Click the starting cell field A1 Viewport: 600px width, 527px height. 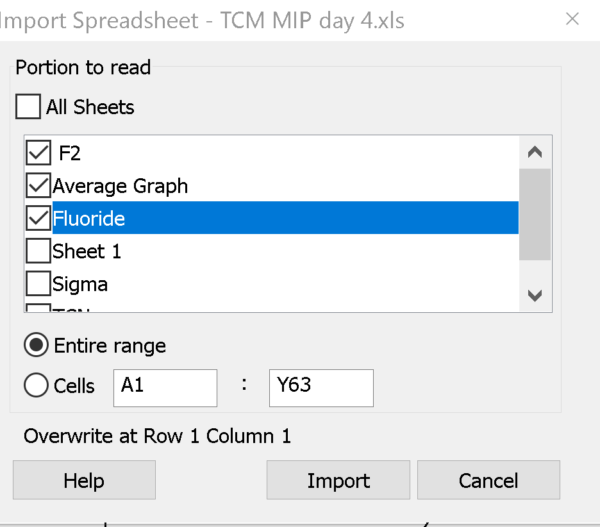point(165,387)
